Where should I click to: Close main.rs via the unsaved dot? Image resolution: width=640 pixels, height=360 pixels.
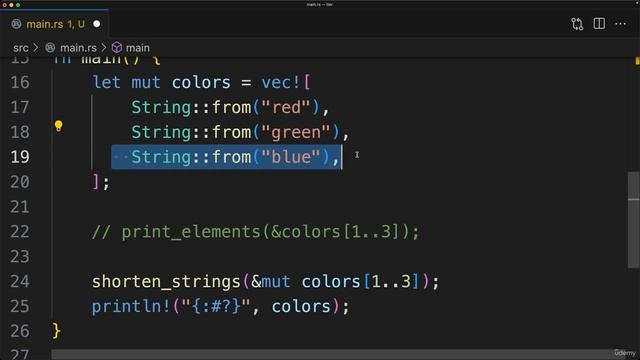point(97,24)
